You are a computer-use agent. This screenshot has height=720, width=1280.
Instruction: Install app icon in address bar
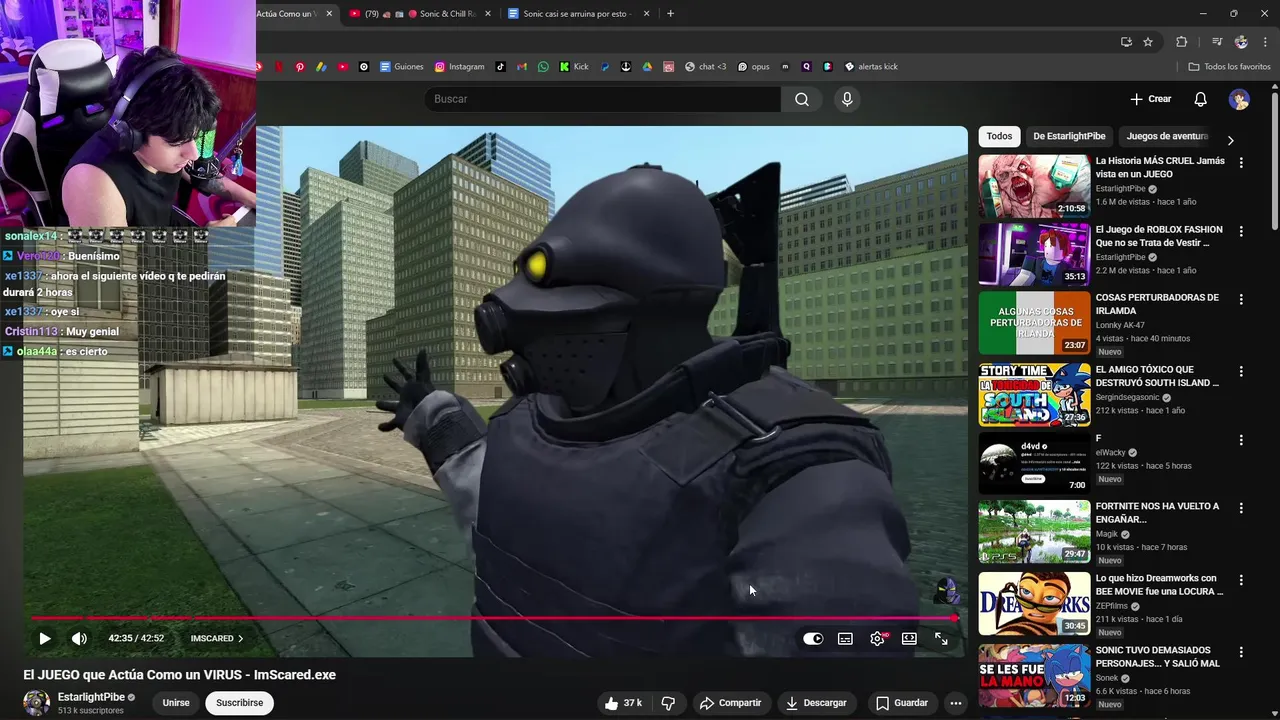tap(1126, 42)
